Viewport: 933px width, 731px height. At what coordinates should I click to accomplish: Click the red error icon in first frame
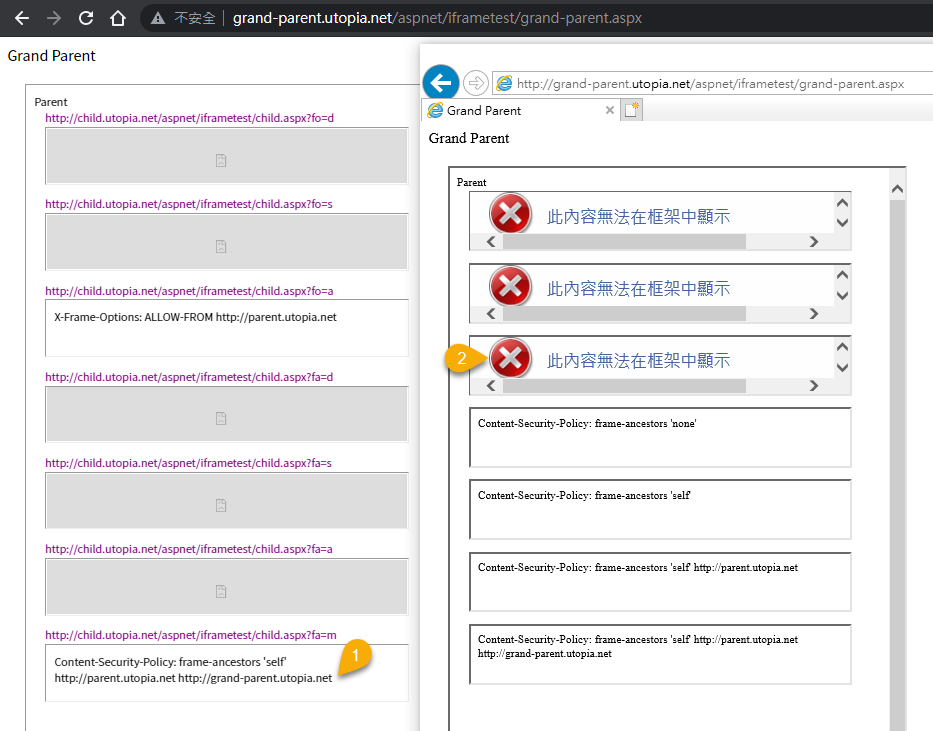tap(510, 214)
